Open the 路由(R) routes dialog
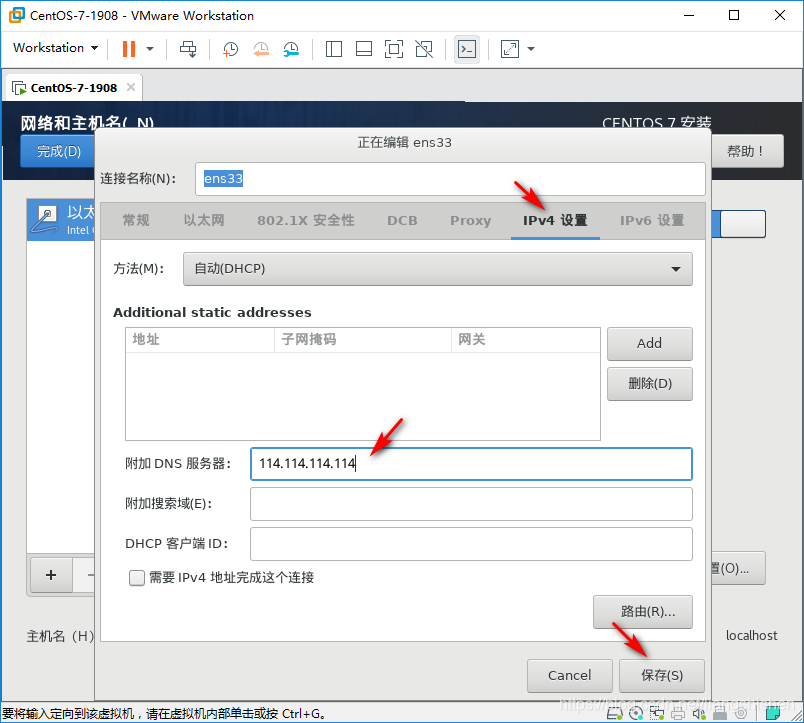The image size is (804, 723). [x=643, y=612]
